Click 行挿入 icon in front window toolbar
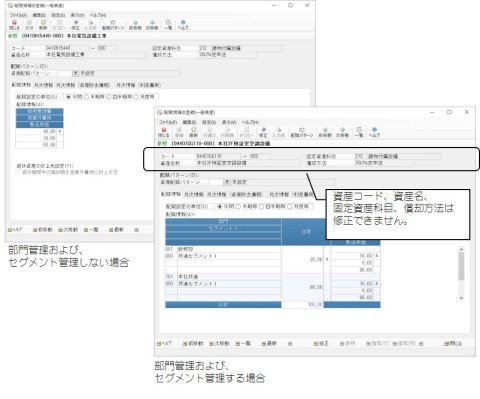The height and width of the screenshot is (399, 480). pos(210,132)
